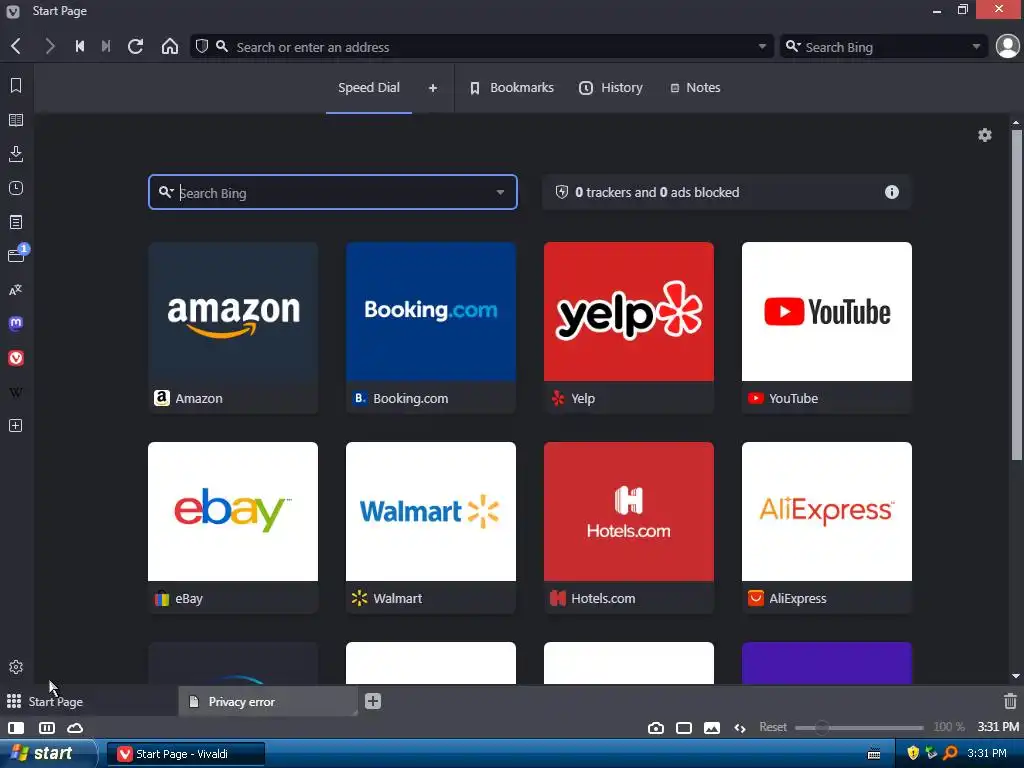Screen dimensions: 1024x768
Task: Go back to the previous page
Action: 16,46
